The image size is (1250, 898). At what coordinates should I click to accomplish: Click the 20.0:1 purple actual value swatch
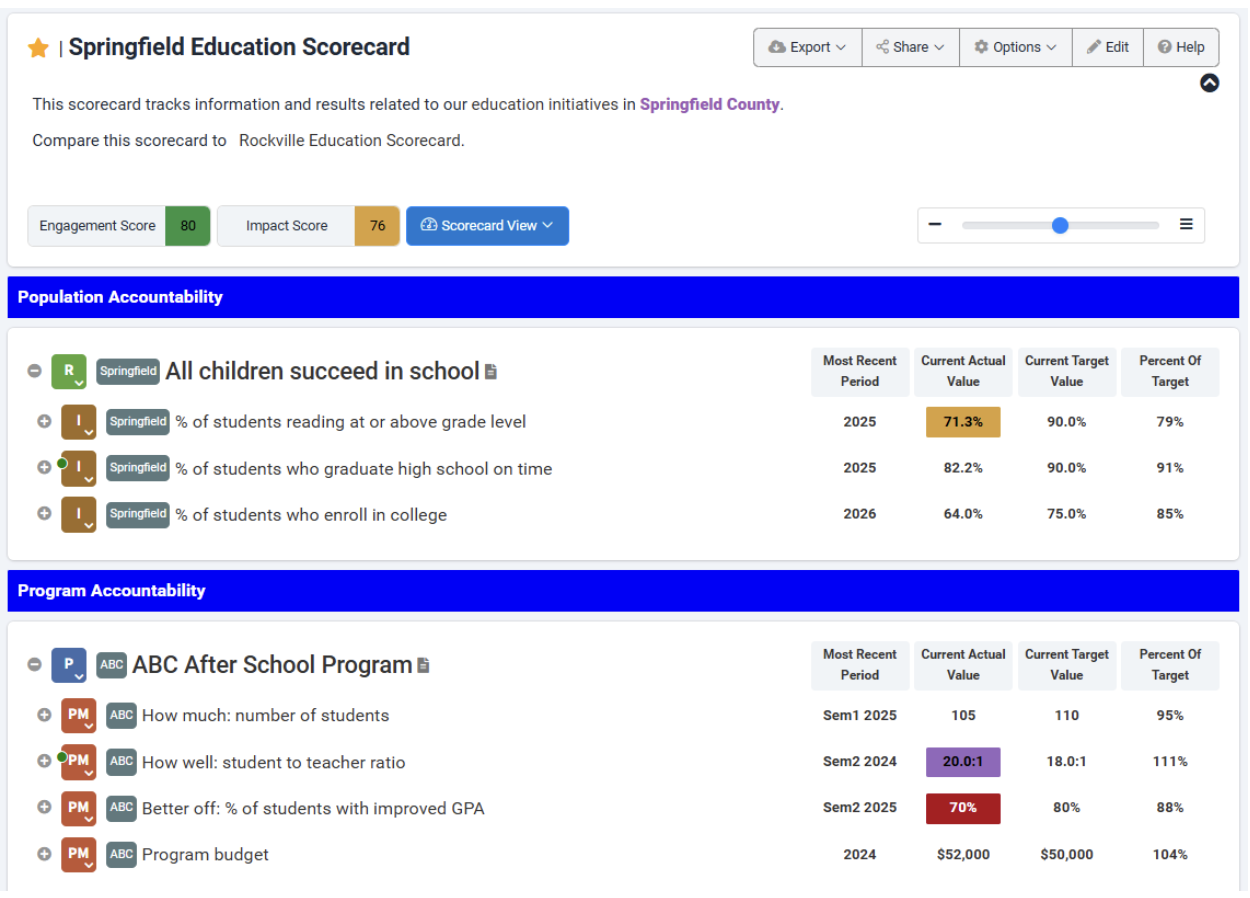click(x=963, y=762)
